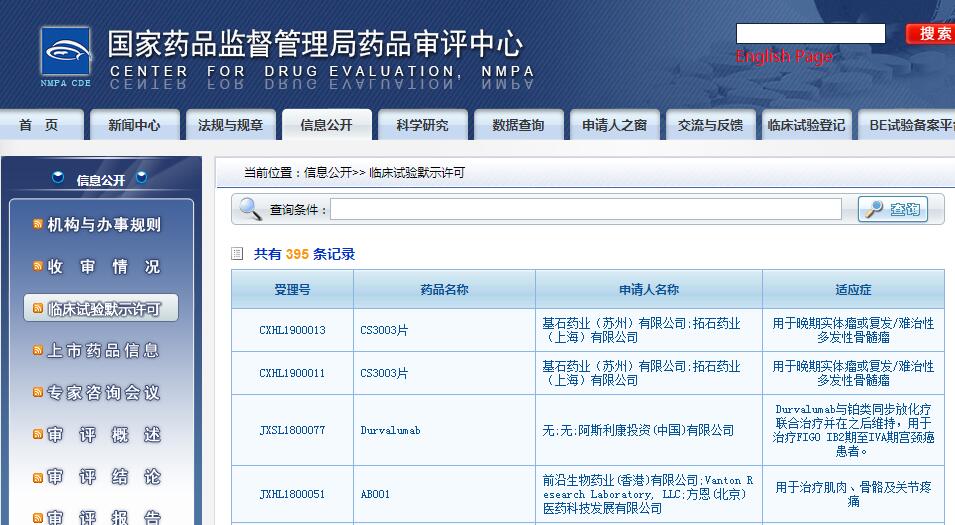This screenshot has height=525, width=955.
Task: Click RSS icon next to 上市药品信息
Action: 38,350
